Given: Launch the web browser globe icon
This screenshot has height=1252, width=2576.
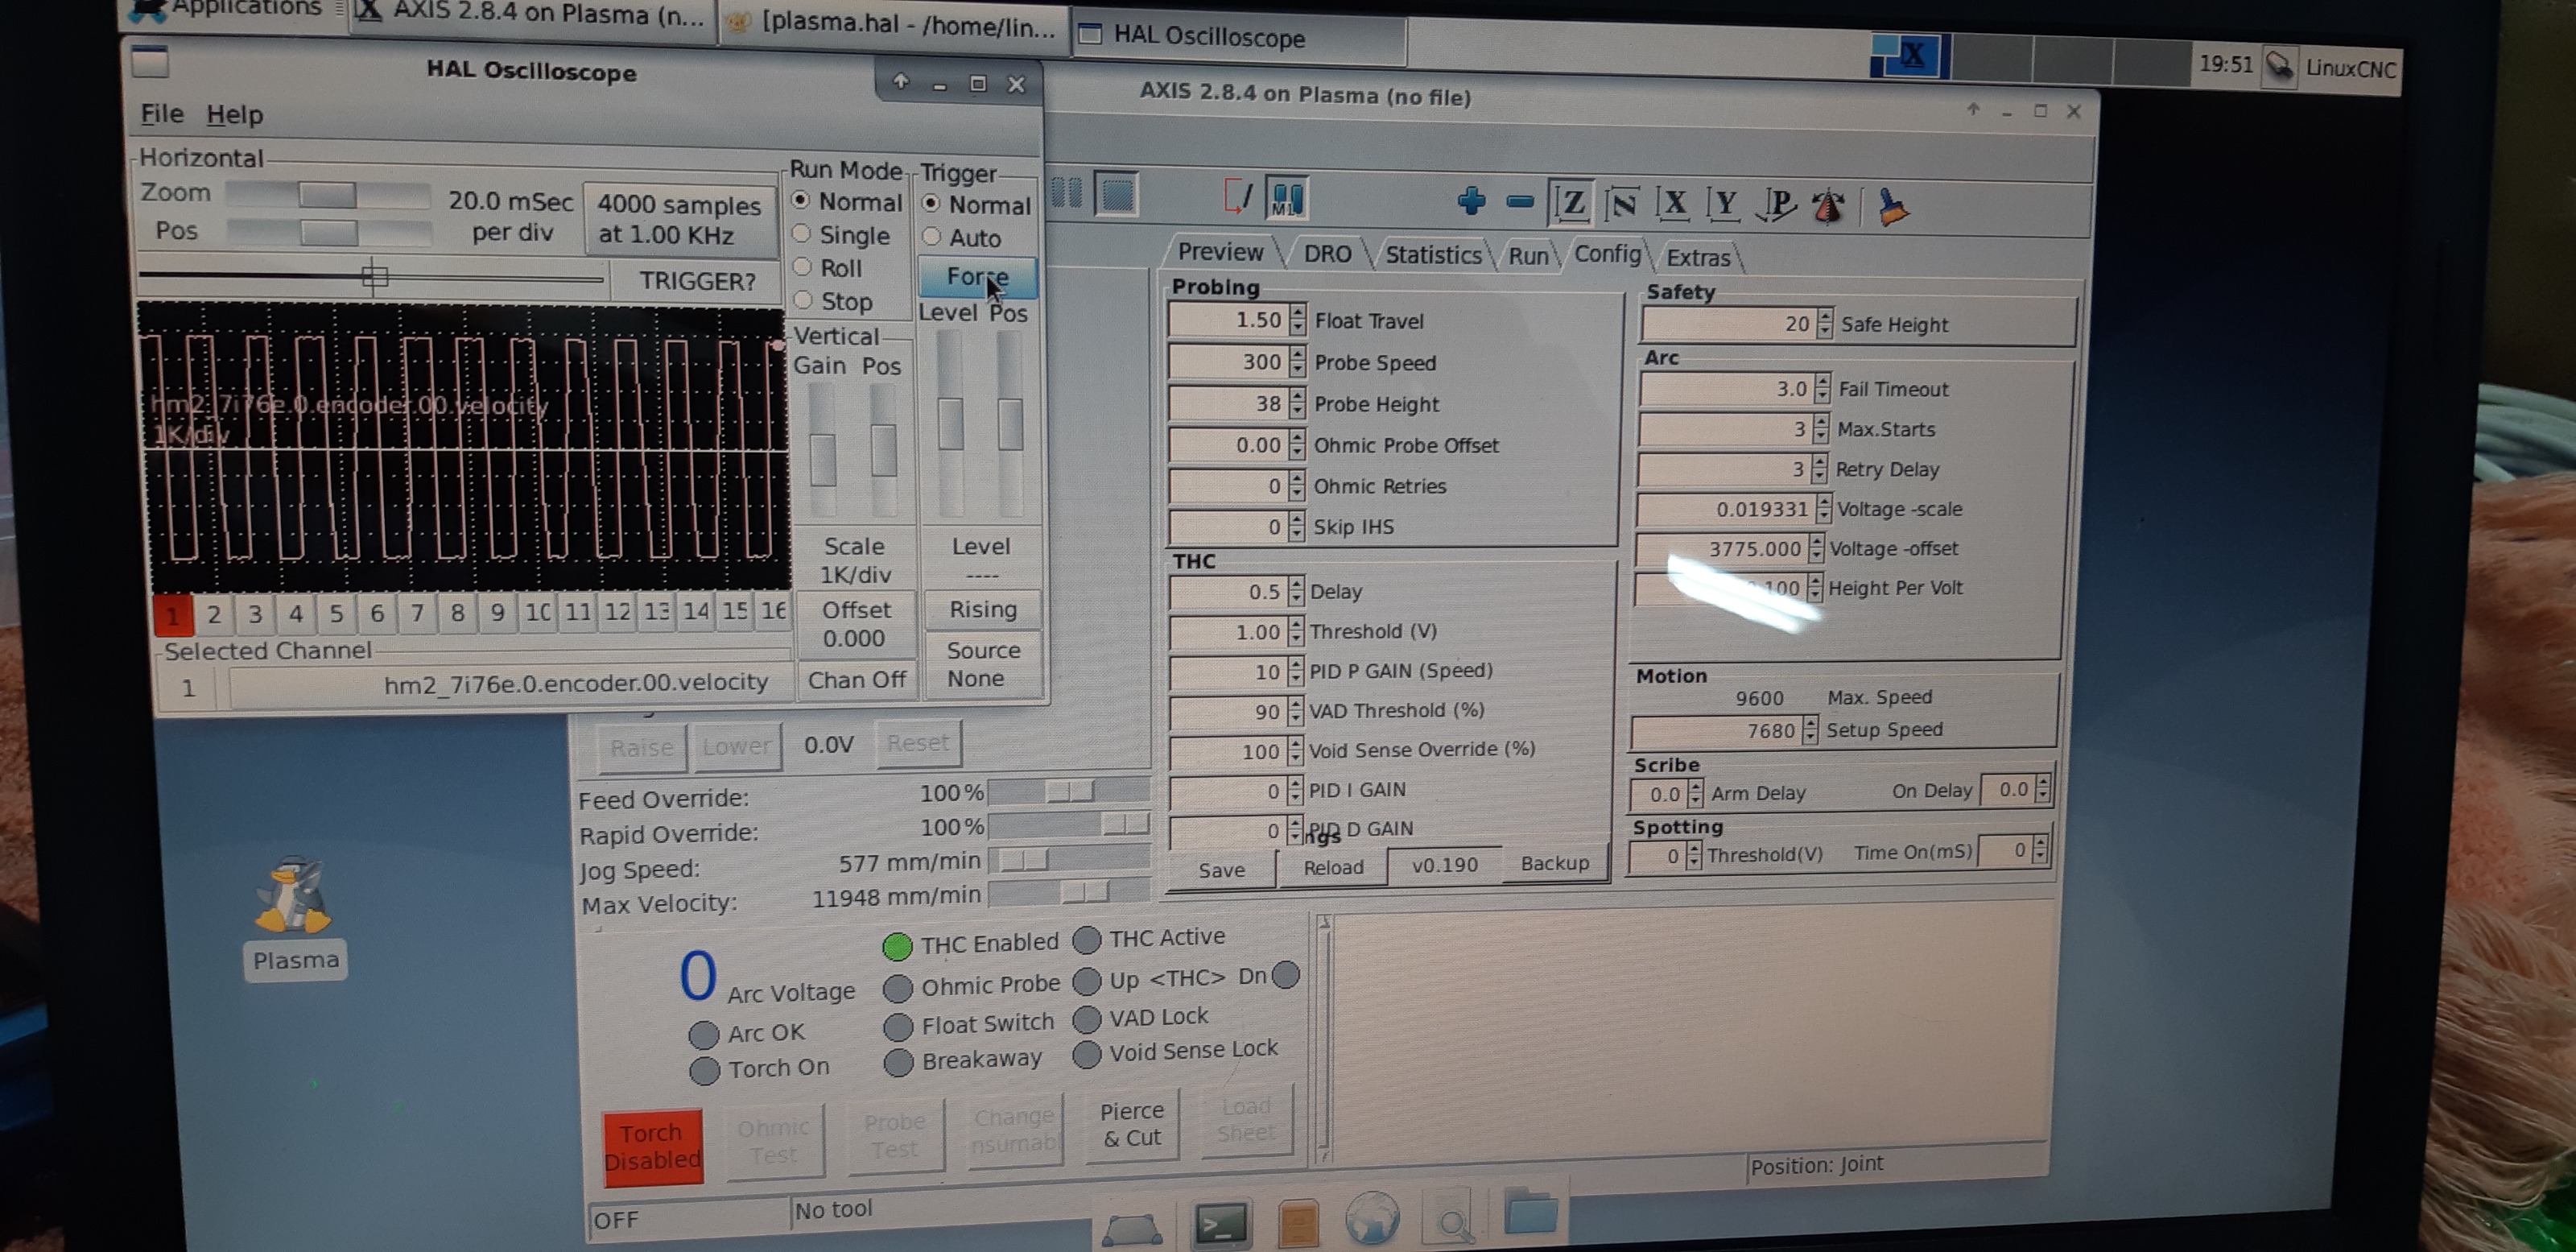Looking at the screenshot, I should tap(1372, 1218).
